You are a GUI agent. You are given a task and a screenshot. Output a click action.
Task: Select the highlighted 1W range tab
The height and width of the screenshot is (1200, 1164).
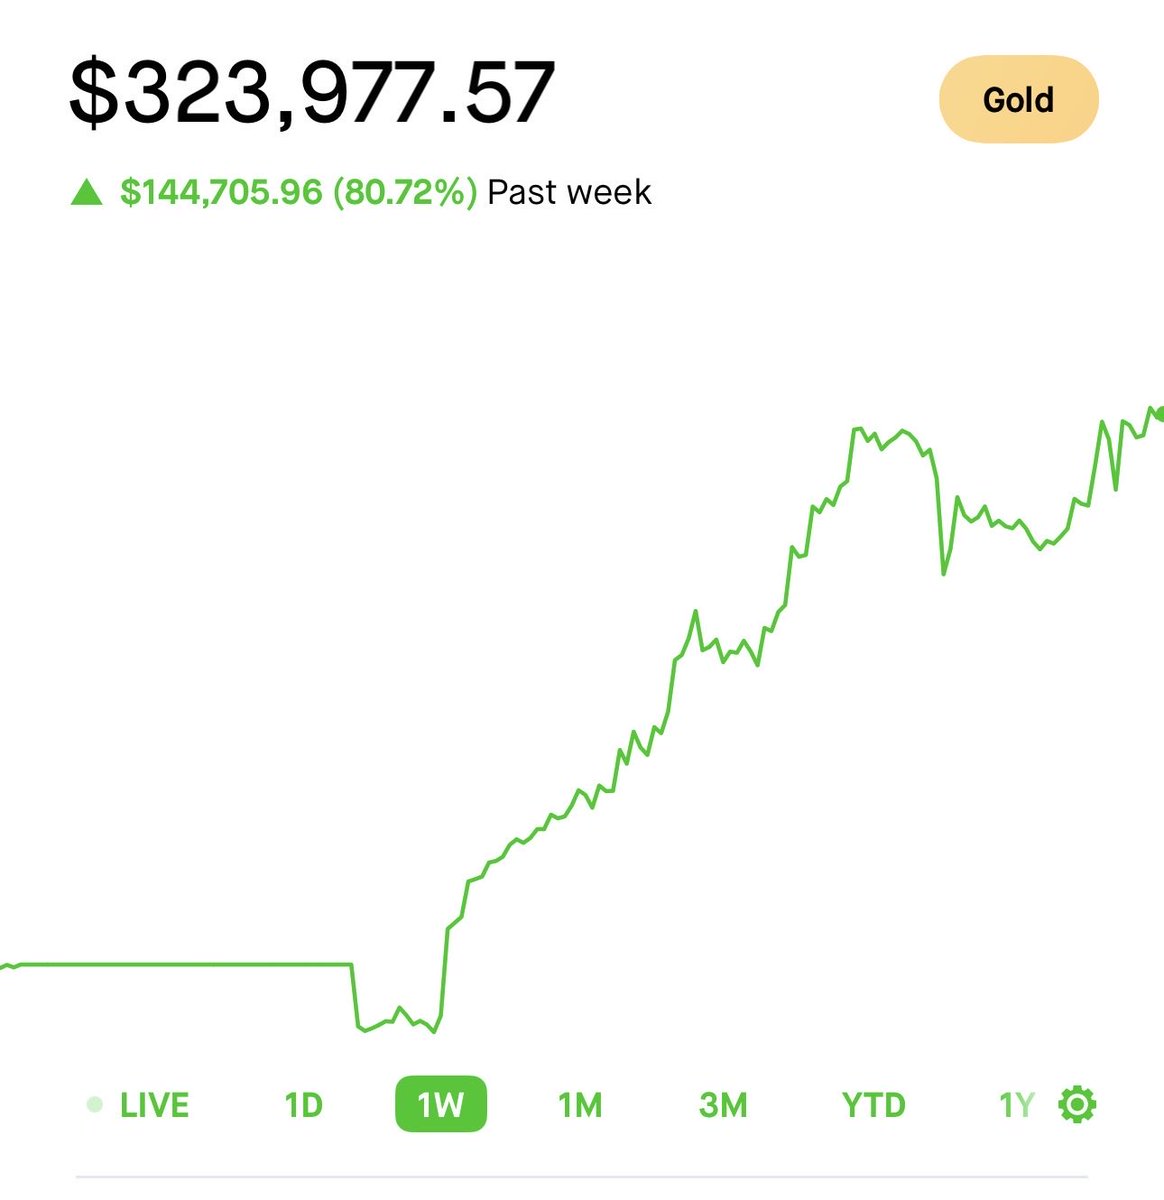click(441, 1105)
